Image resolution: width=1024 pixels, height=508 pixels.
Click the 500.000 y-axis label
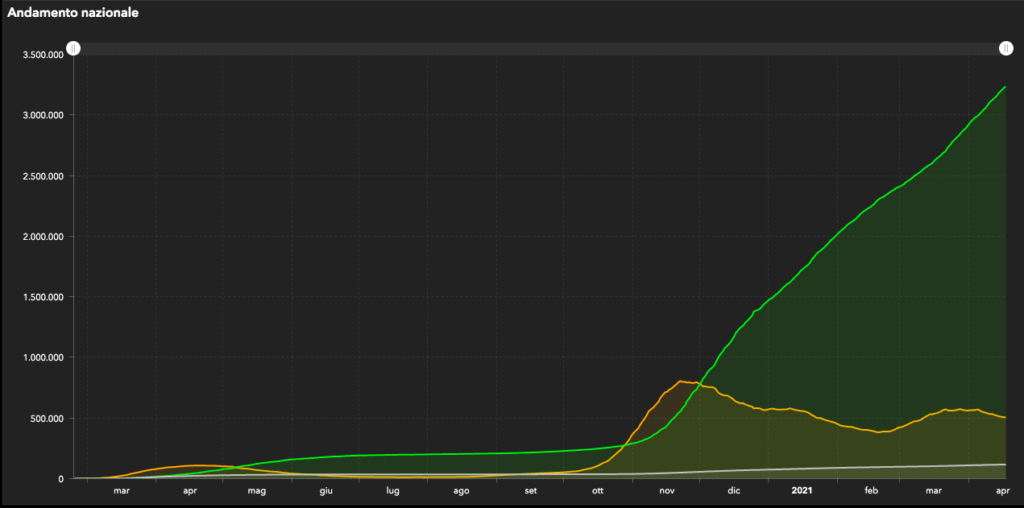47,418
